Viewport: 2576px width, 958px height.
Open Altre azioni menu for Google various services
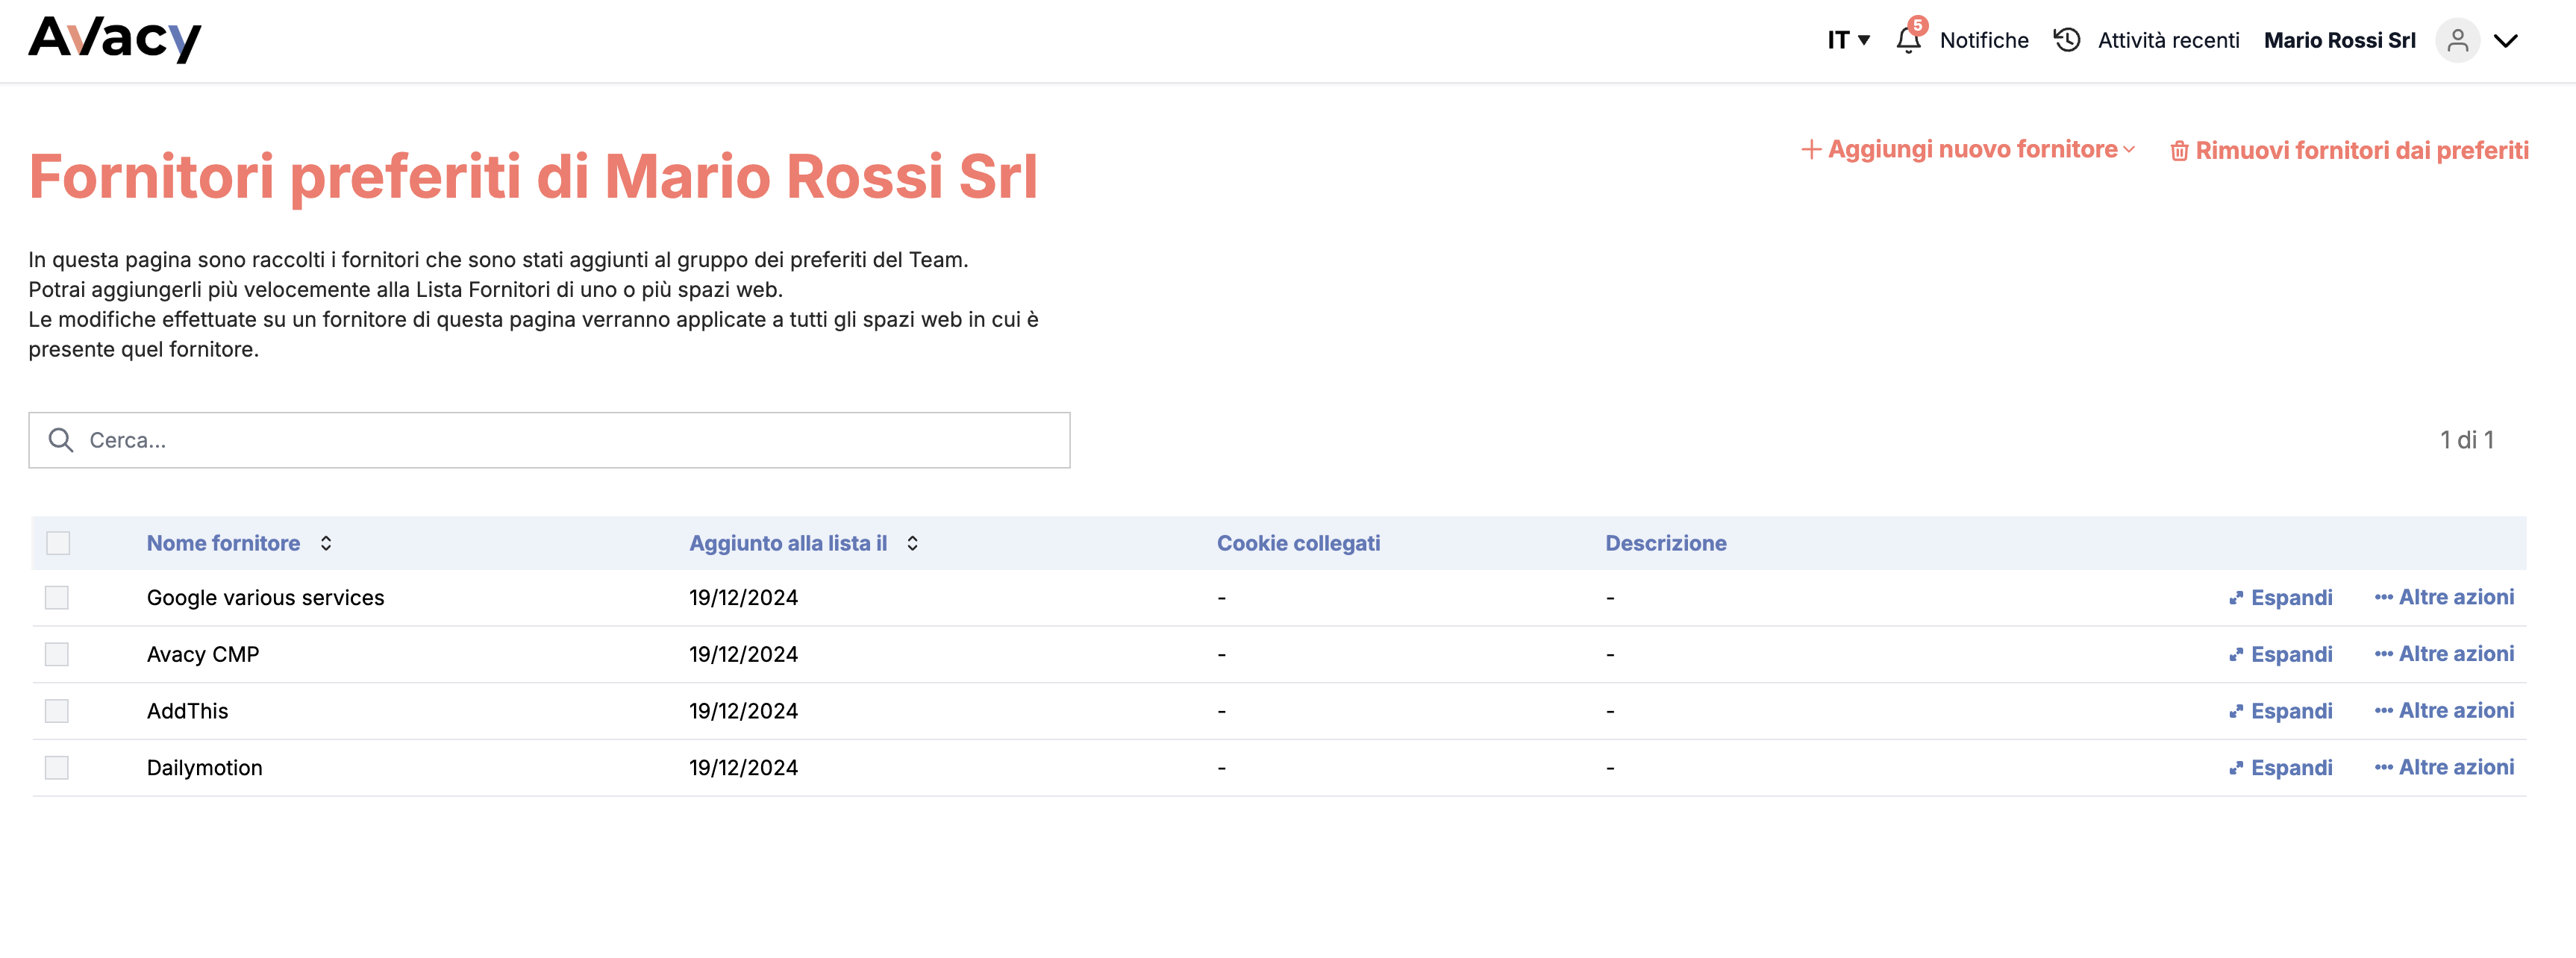pyautogui.click(x=2444, y=597)
